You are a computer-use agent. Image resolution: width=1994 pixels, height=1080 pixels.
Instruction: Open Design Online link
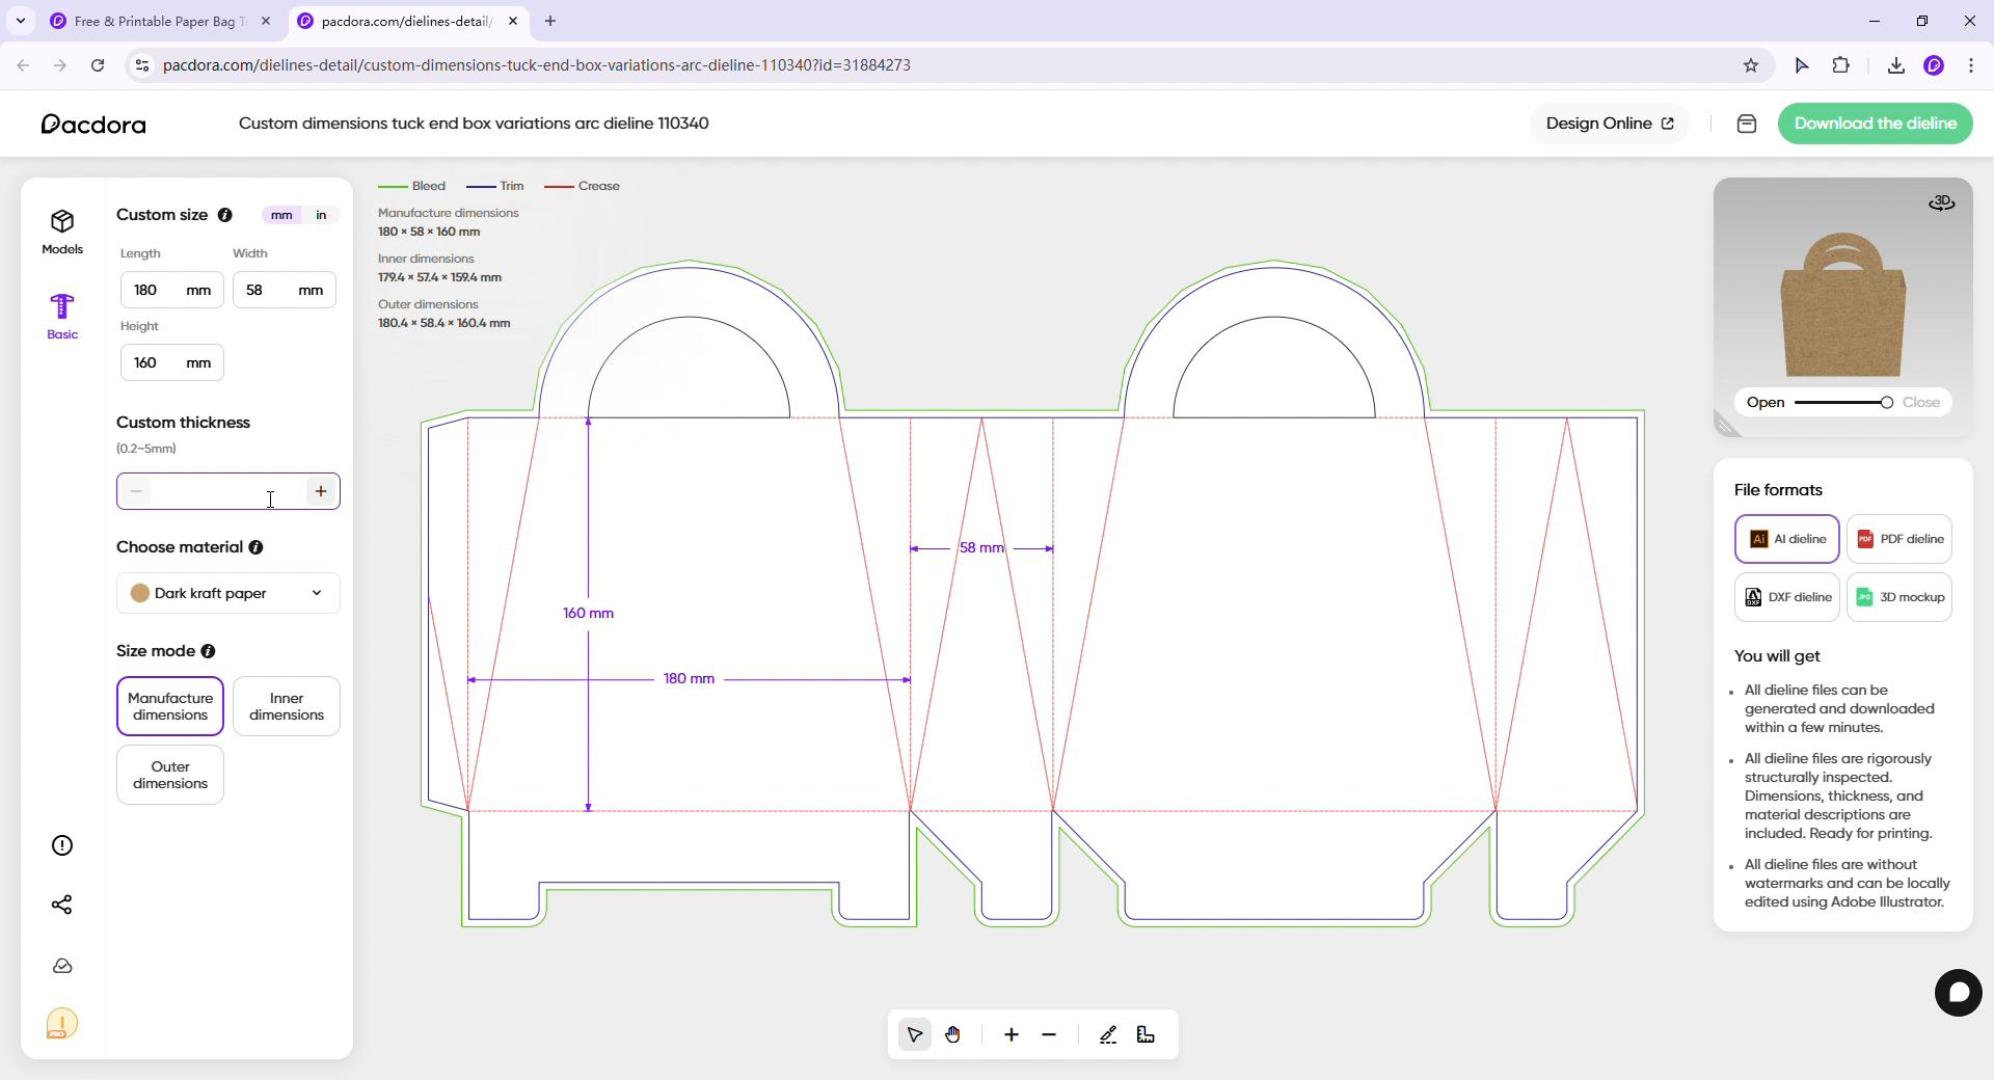(x=1609, y=123)
